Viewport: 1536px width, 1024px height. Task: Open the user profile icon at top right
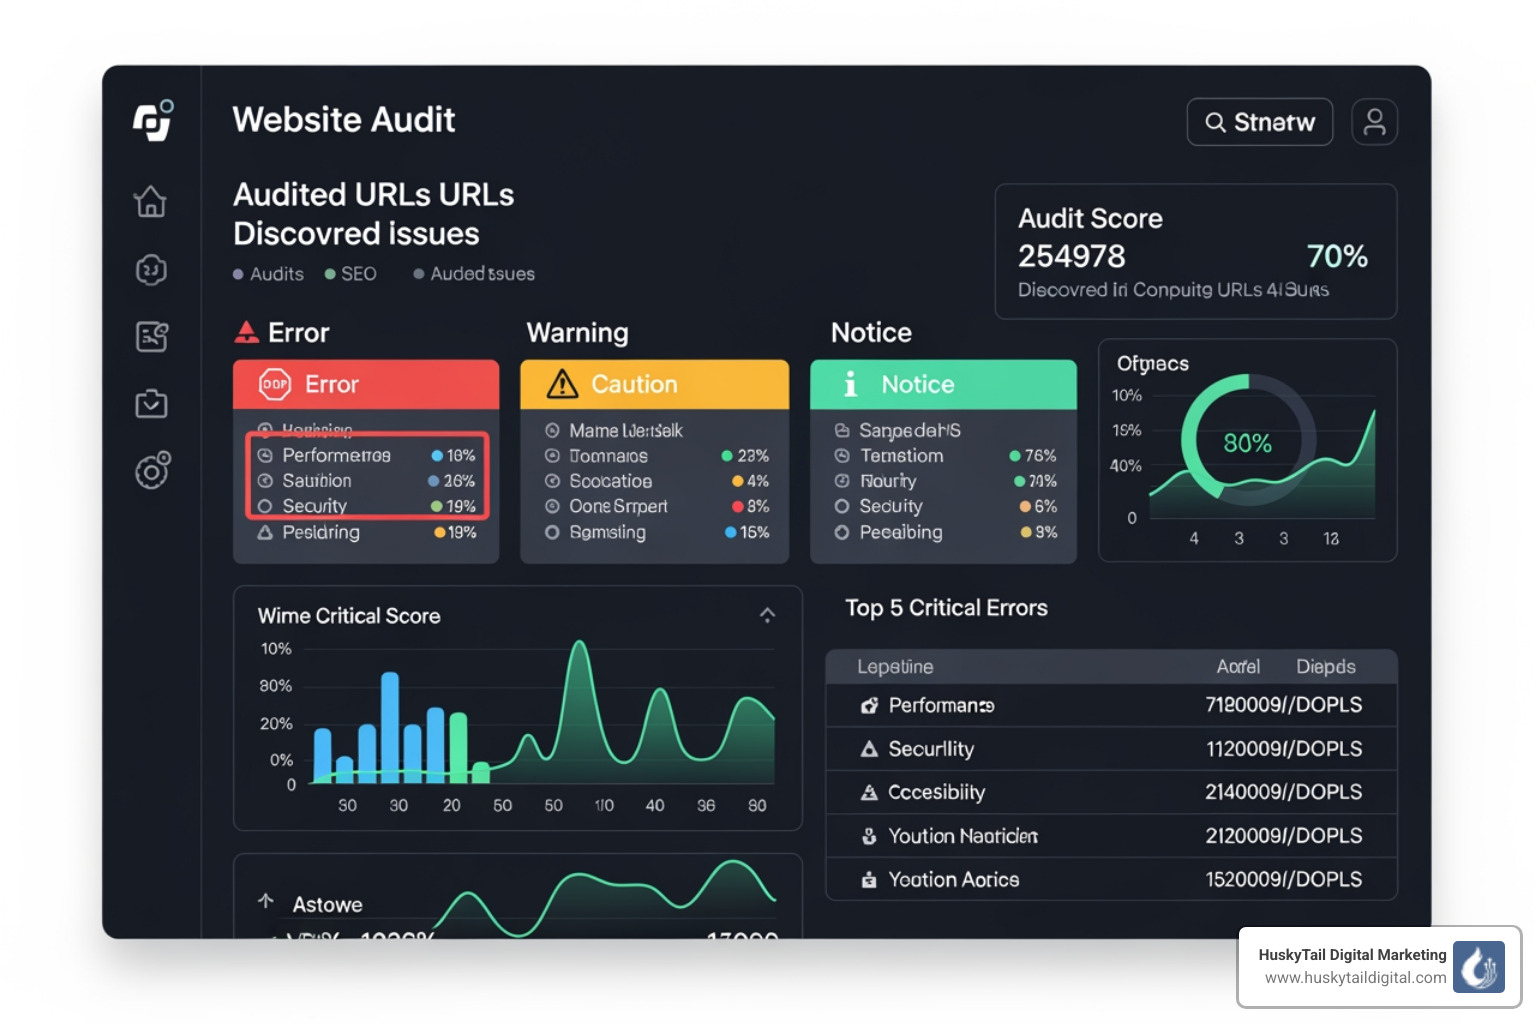[1375, 121]
